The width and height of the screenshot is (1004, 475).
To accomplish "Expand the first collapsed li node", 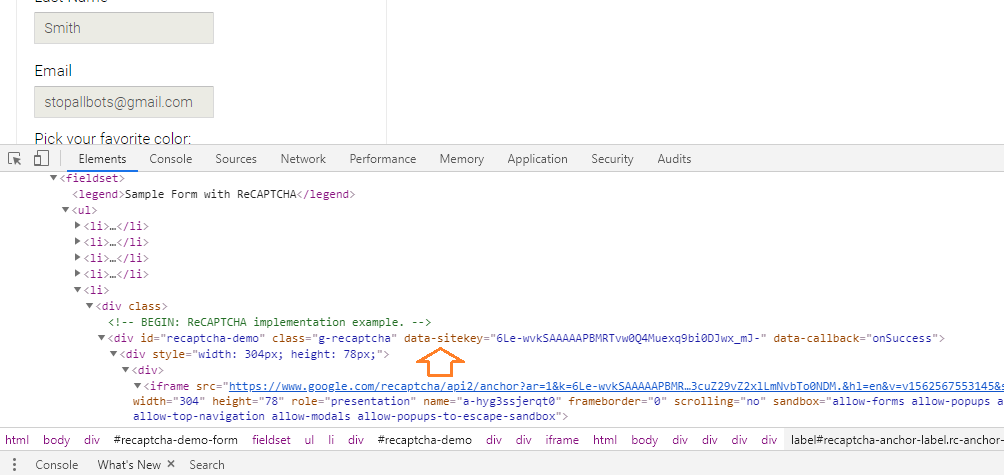I will 78,226.
